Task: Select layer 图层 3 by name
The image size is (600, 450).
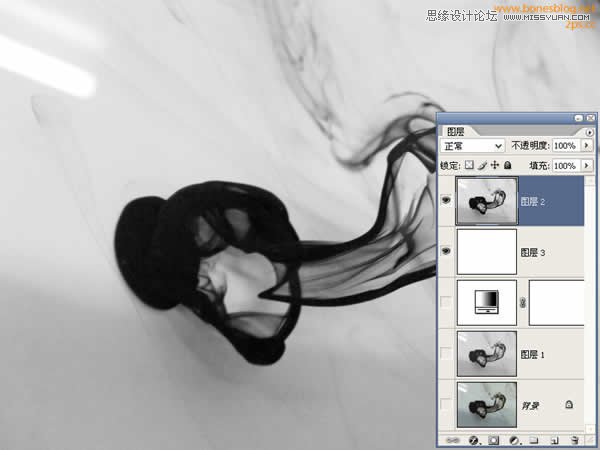Action: click(x=533, y=253)
